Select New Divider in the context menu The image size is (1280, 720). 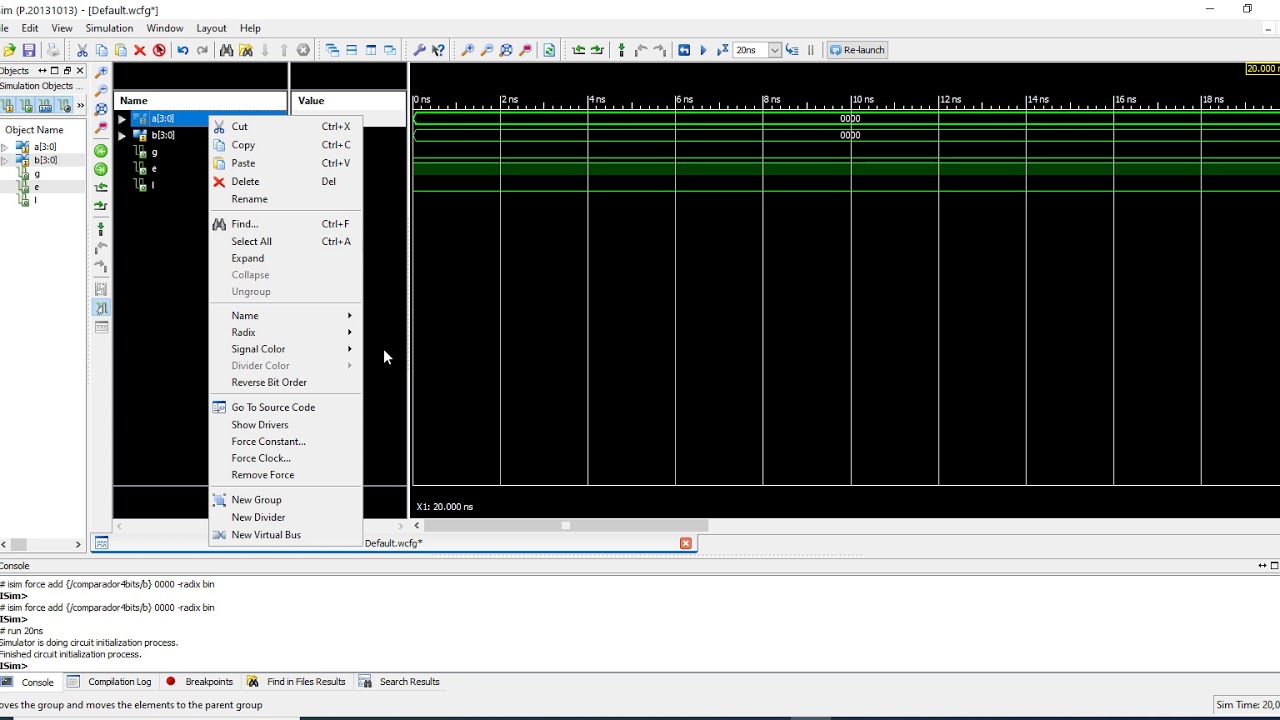click(x=285, y=517)
